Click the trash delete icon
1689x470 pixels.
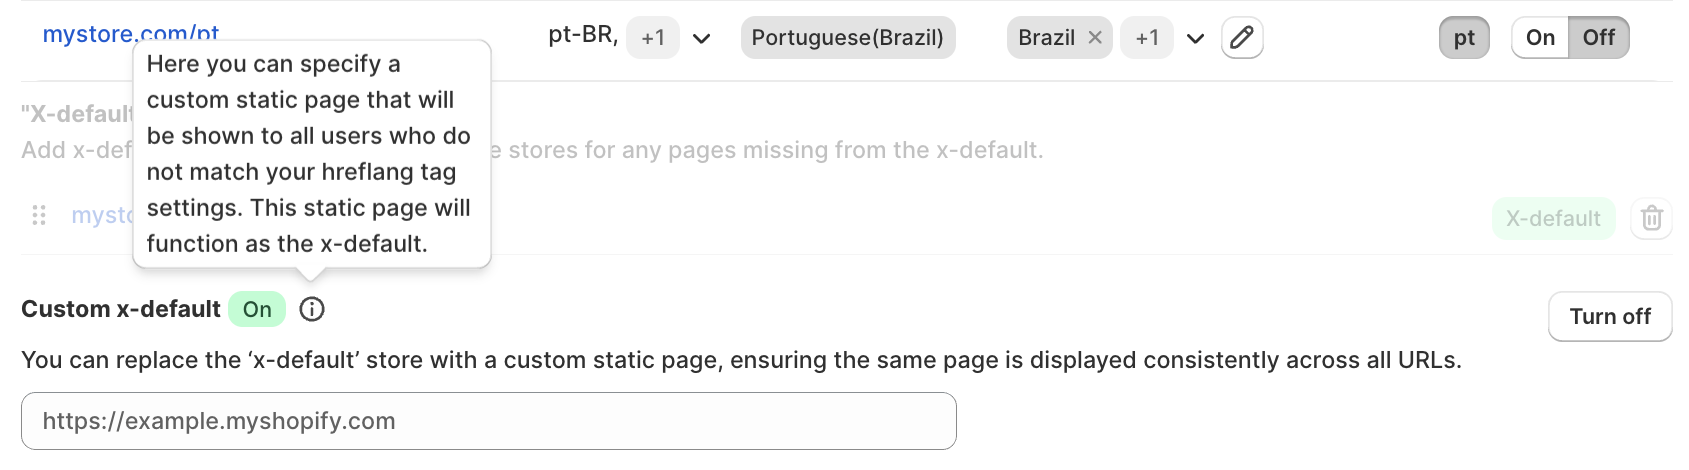1651,218
